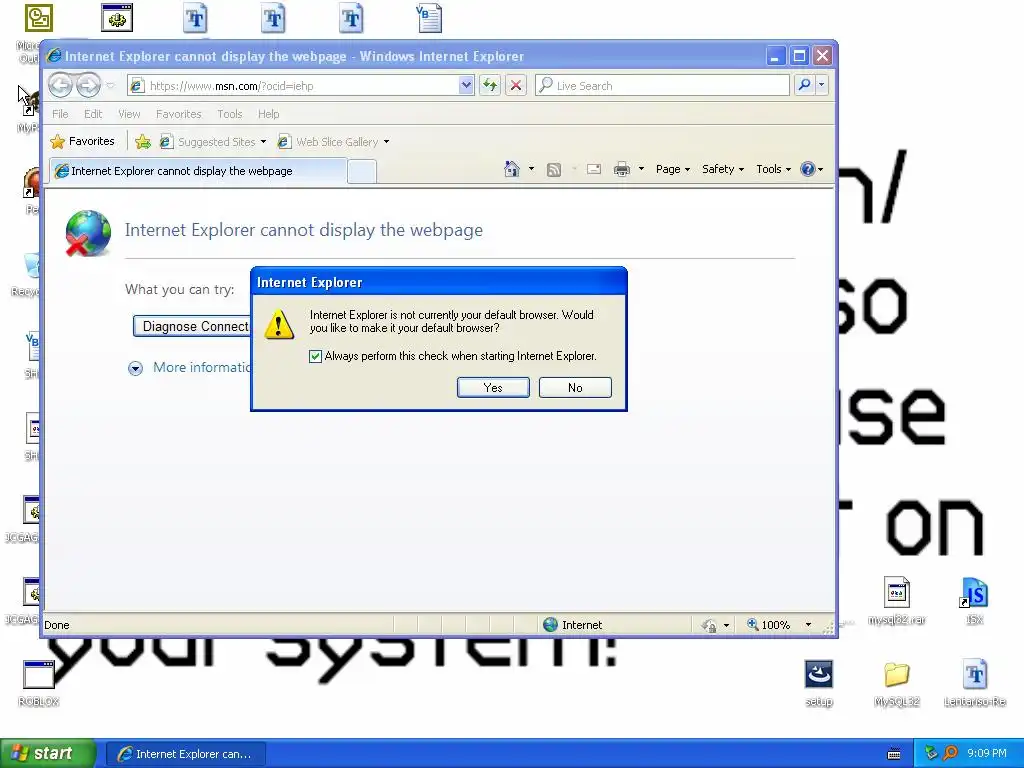Select the ROBLOX desktop icon
The height and width of the screenshot is (768, 1024).
39,683
